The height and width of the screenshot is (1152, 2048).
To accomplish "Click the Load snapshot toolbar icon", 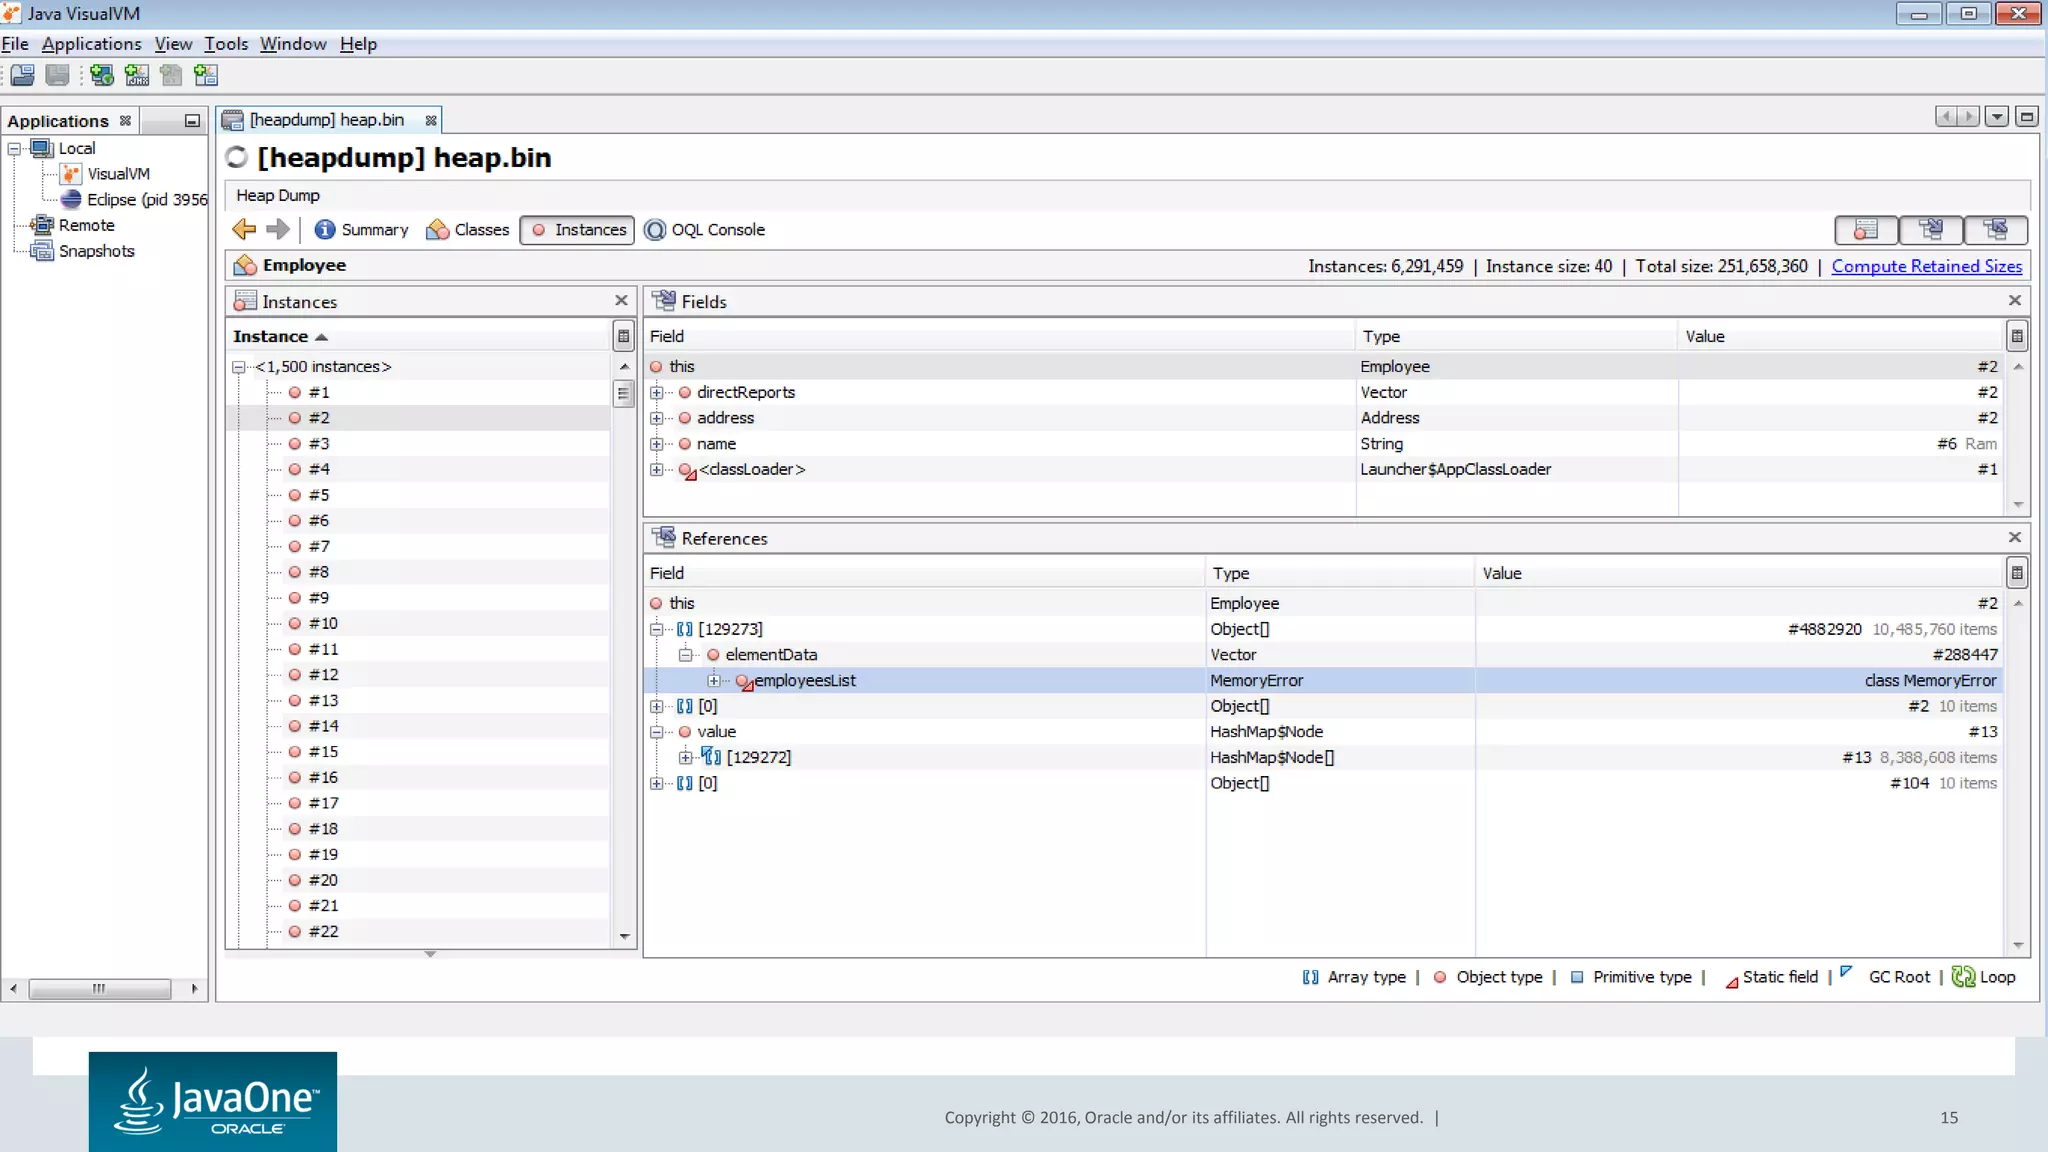I will click(x=23, y=75).
